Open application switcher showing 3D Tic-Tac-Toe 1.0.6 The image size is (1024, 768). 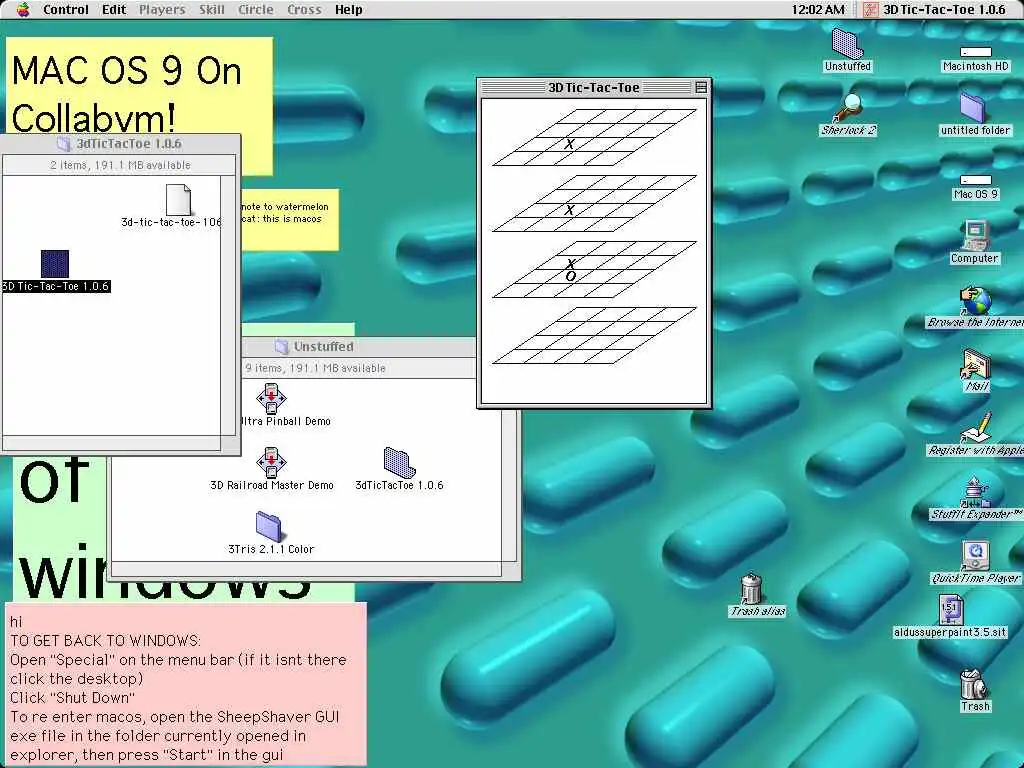[x=935, y=10]
